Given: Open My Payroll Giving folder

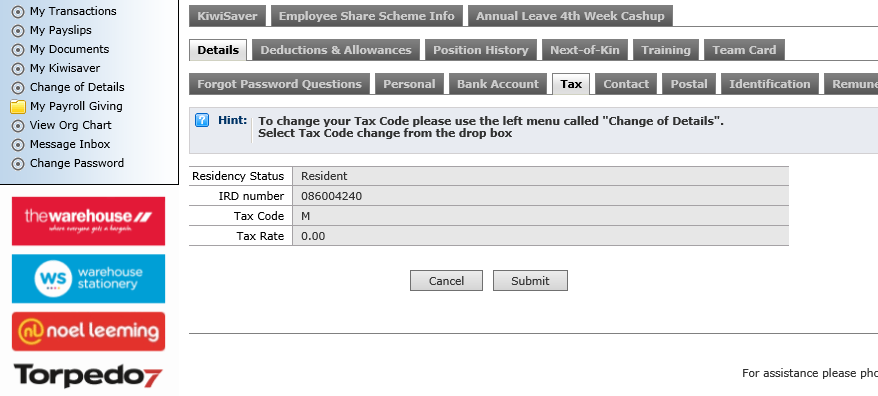Looking at the screenshot, I should 76,106.
